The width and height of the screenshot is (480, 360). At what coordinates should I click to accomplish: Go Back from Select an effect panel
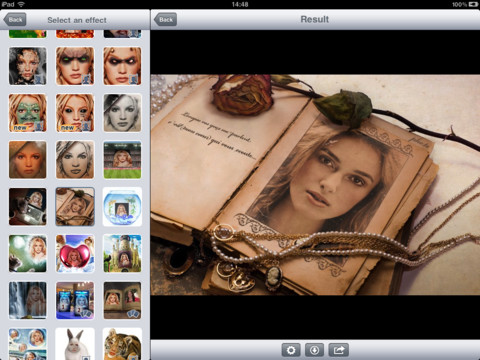coord(15,20)
